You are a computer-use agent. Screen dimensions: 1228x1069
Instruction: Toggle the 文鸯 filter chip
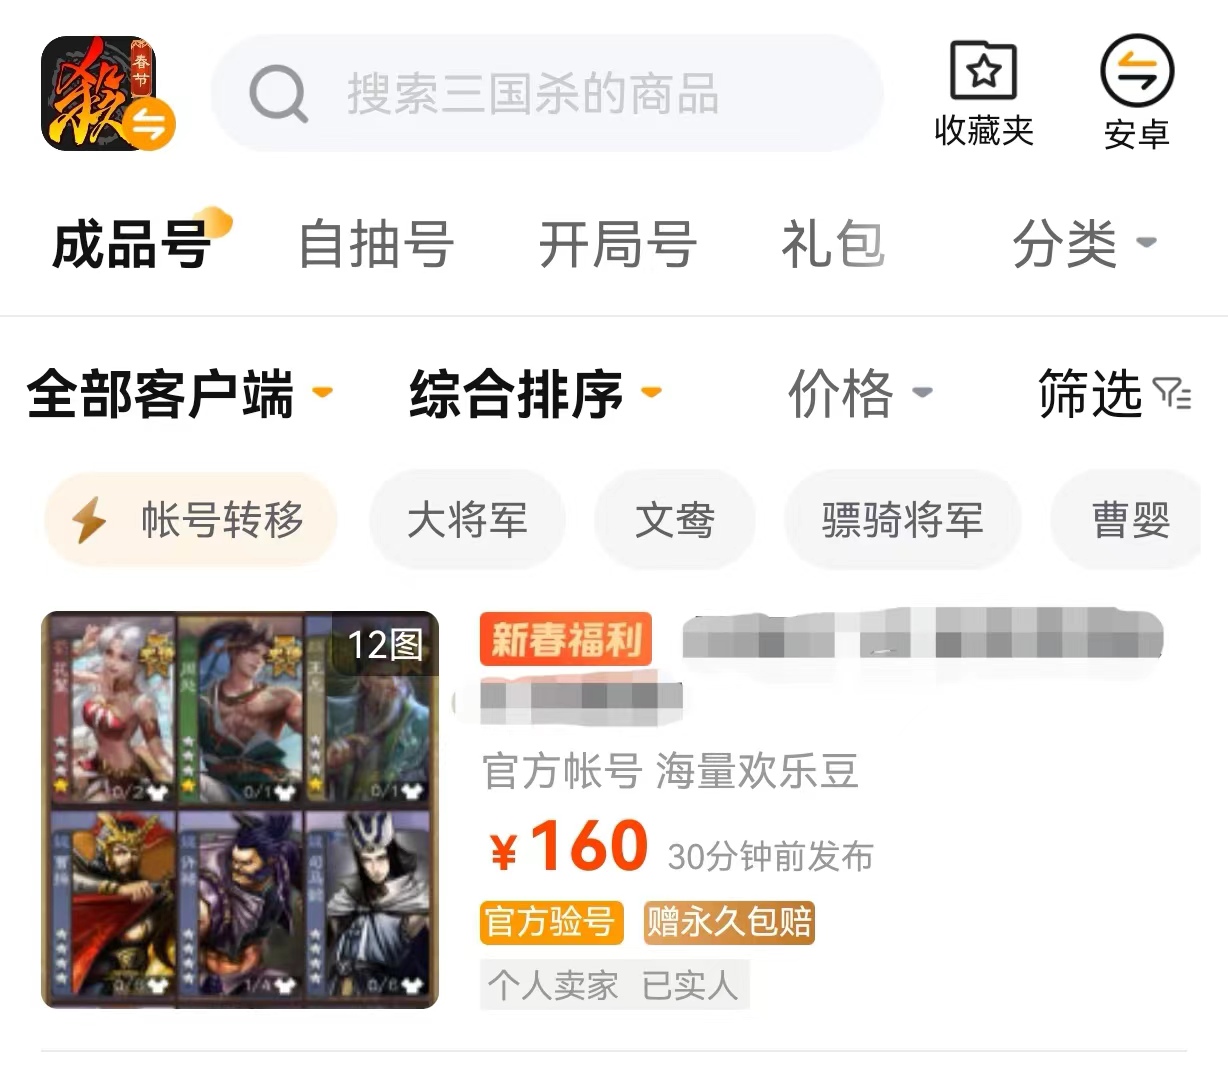pos(675,520)
